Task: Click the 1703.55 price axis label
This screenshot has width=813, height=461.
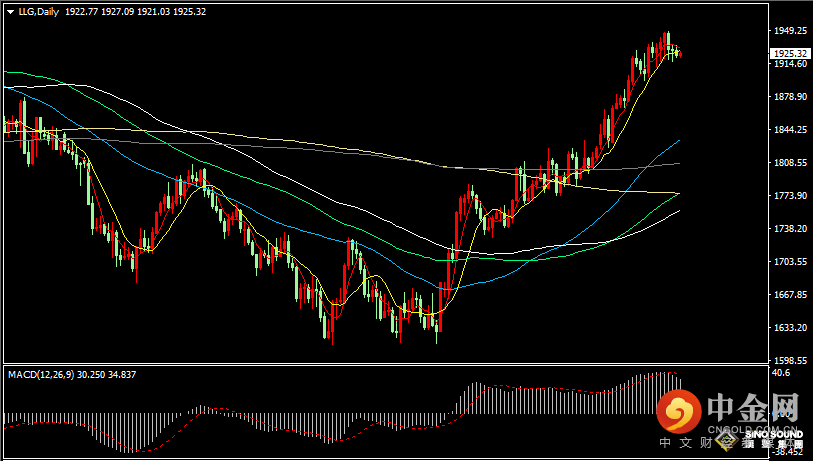Action: [x=790, y=262]
